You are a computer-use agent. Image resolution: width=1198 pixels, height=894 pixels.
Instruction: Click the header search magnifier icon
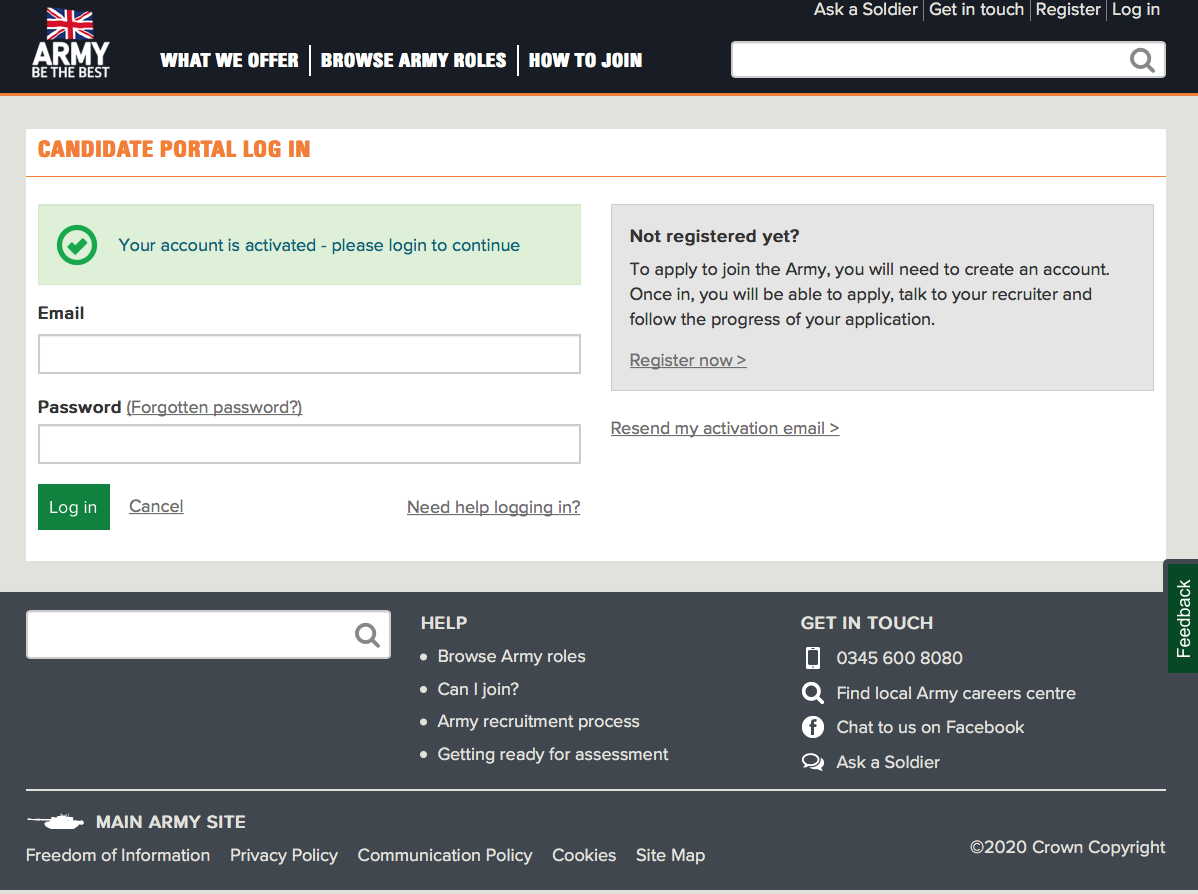(x=1142, y=60)
